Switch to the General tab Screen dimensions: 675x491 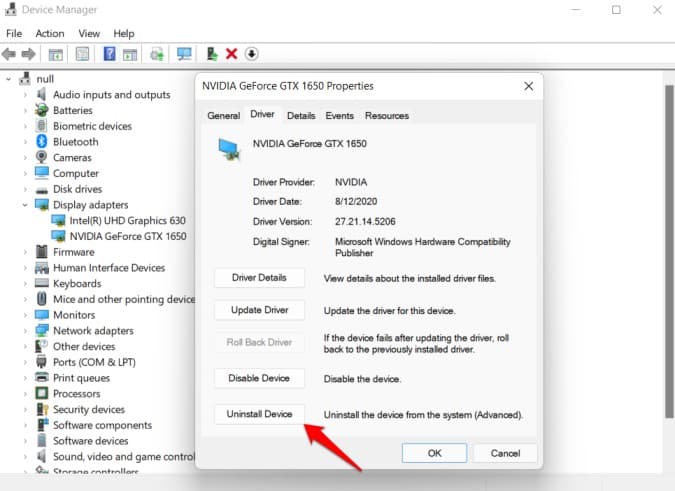click(223, 115)
